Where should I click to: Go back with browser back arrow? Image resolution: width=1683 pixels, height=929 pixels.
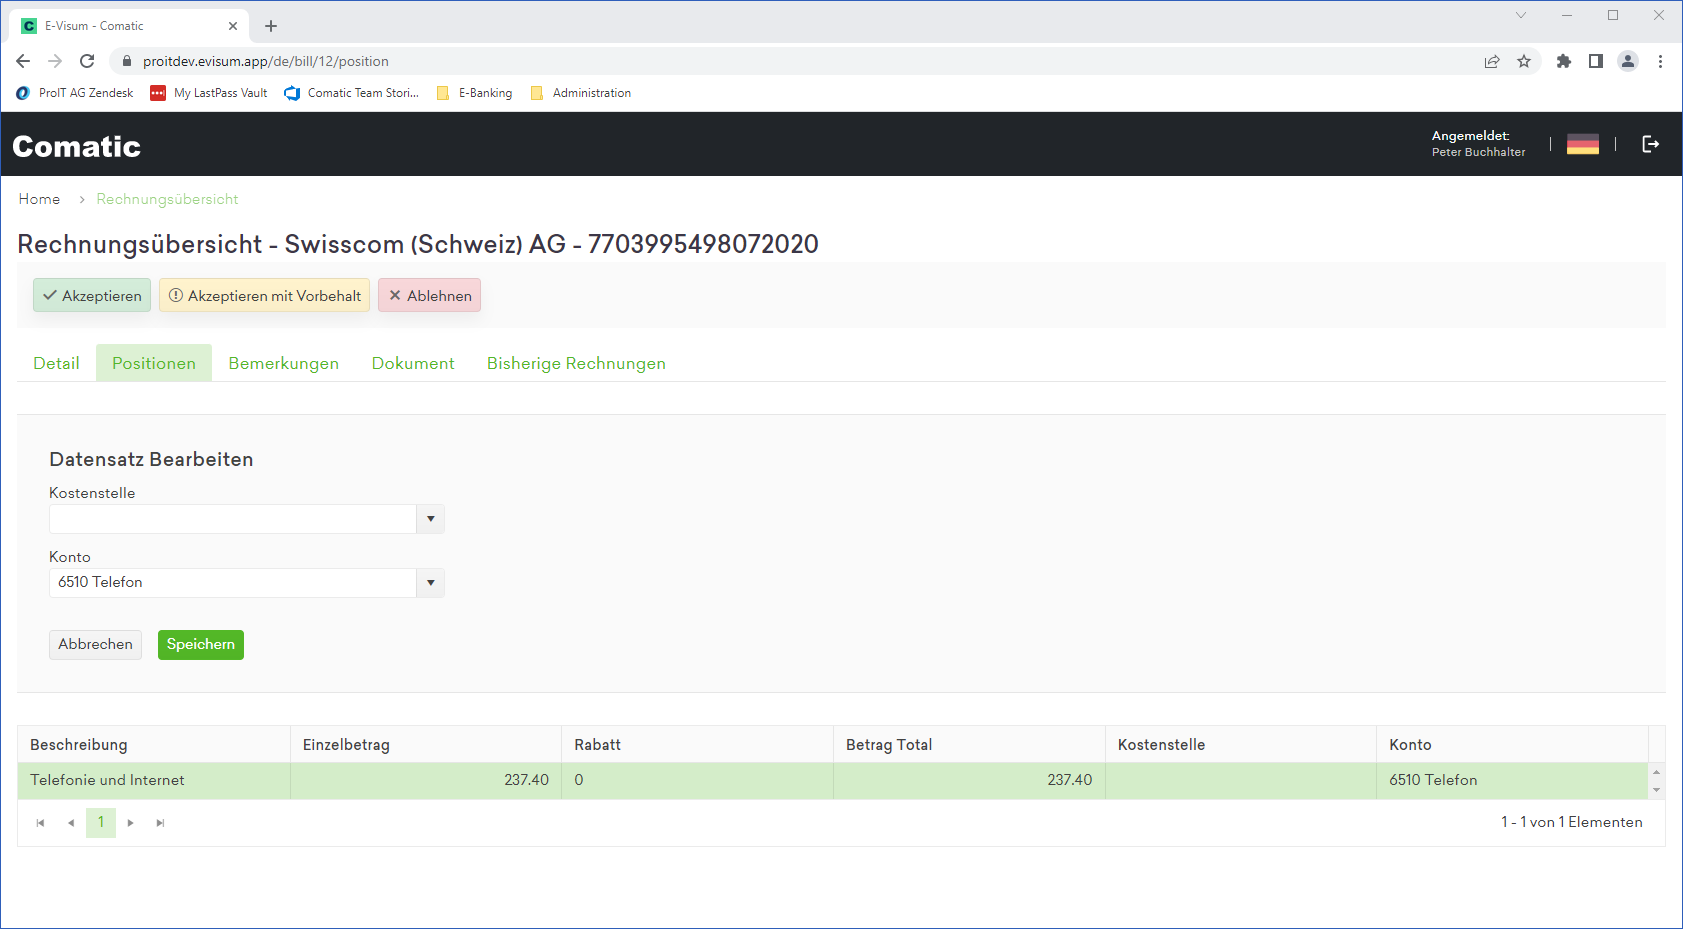click(x=23, y=61)
